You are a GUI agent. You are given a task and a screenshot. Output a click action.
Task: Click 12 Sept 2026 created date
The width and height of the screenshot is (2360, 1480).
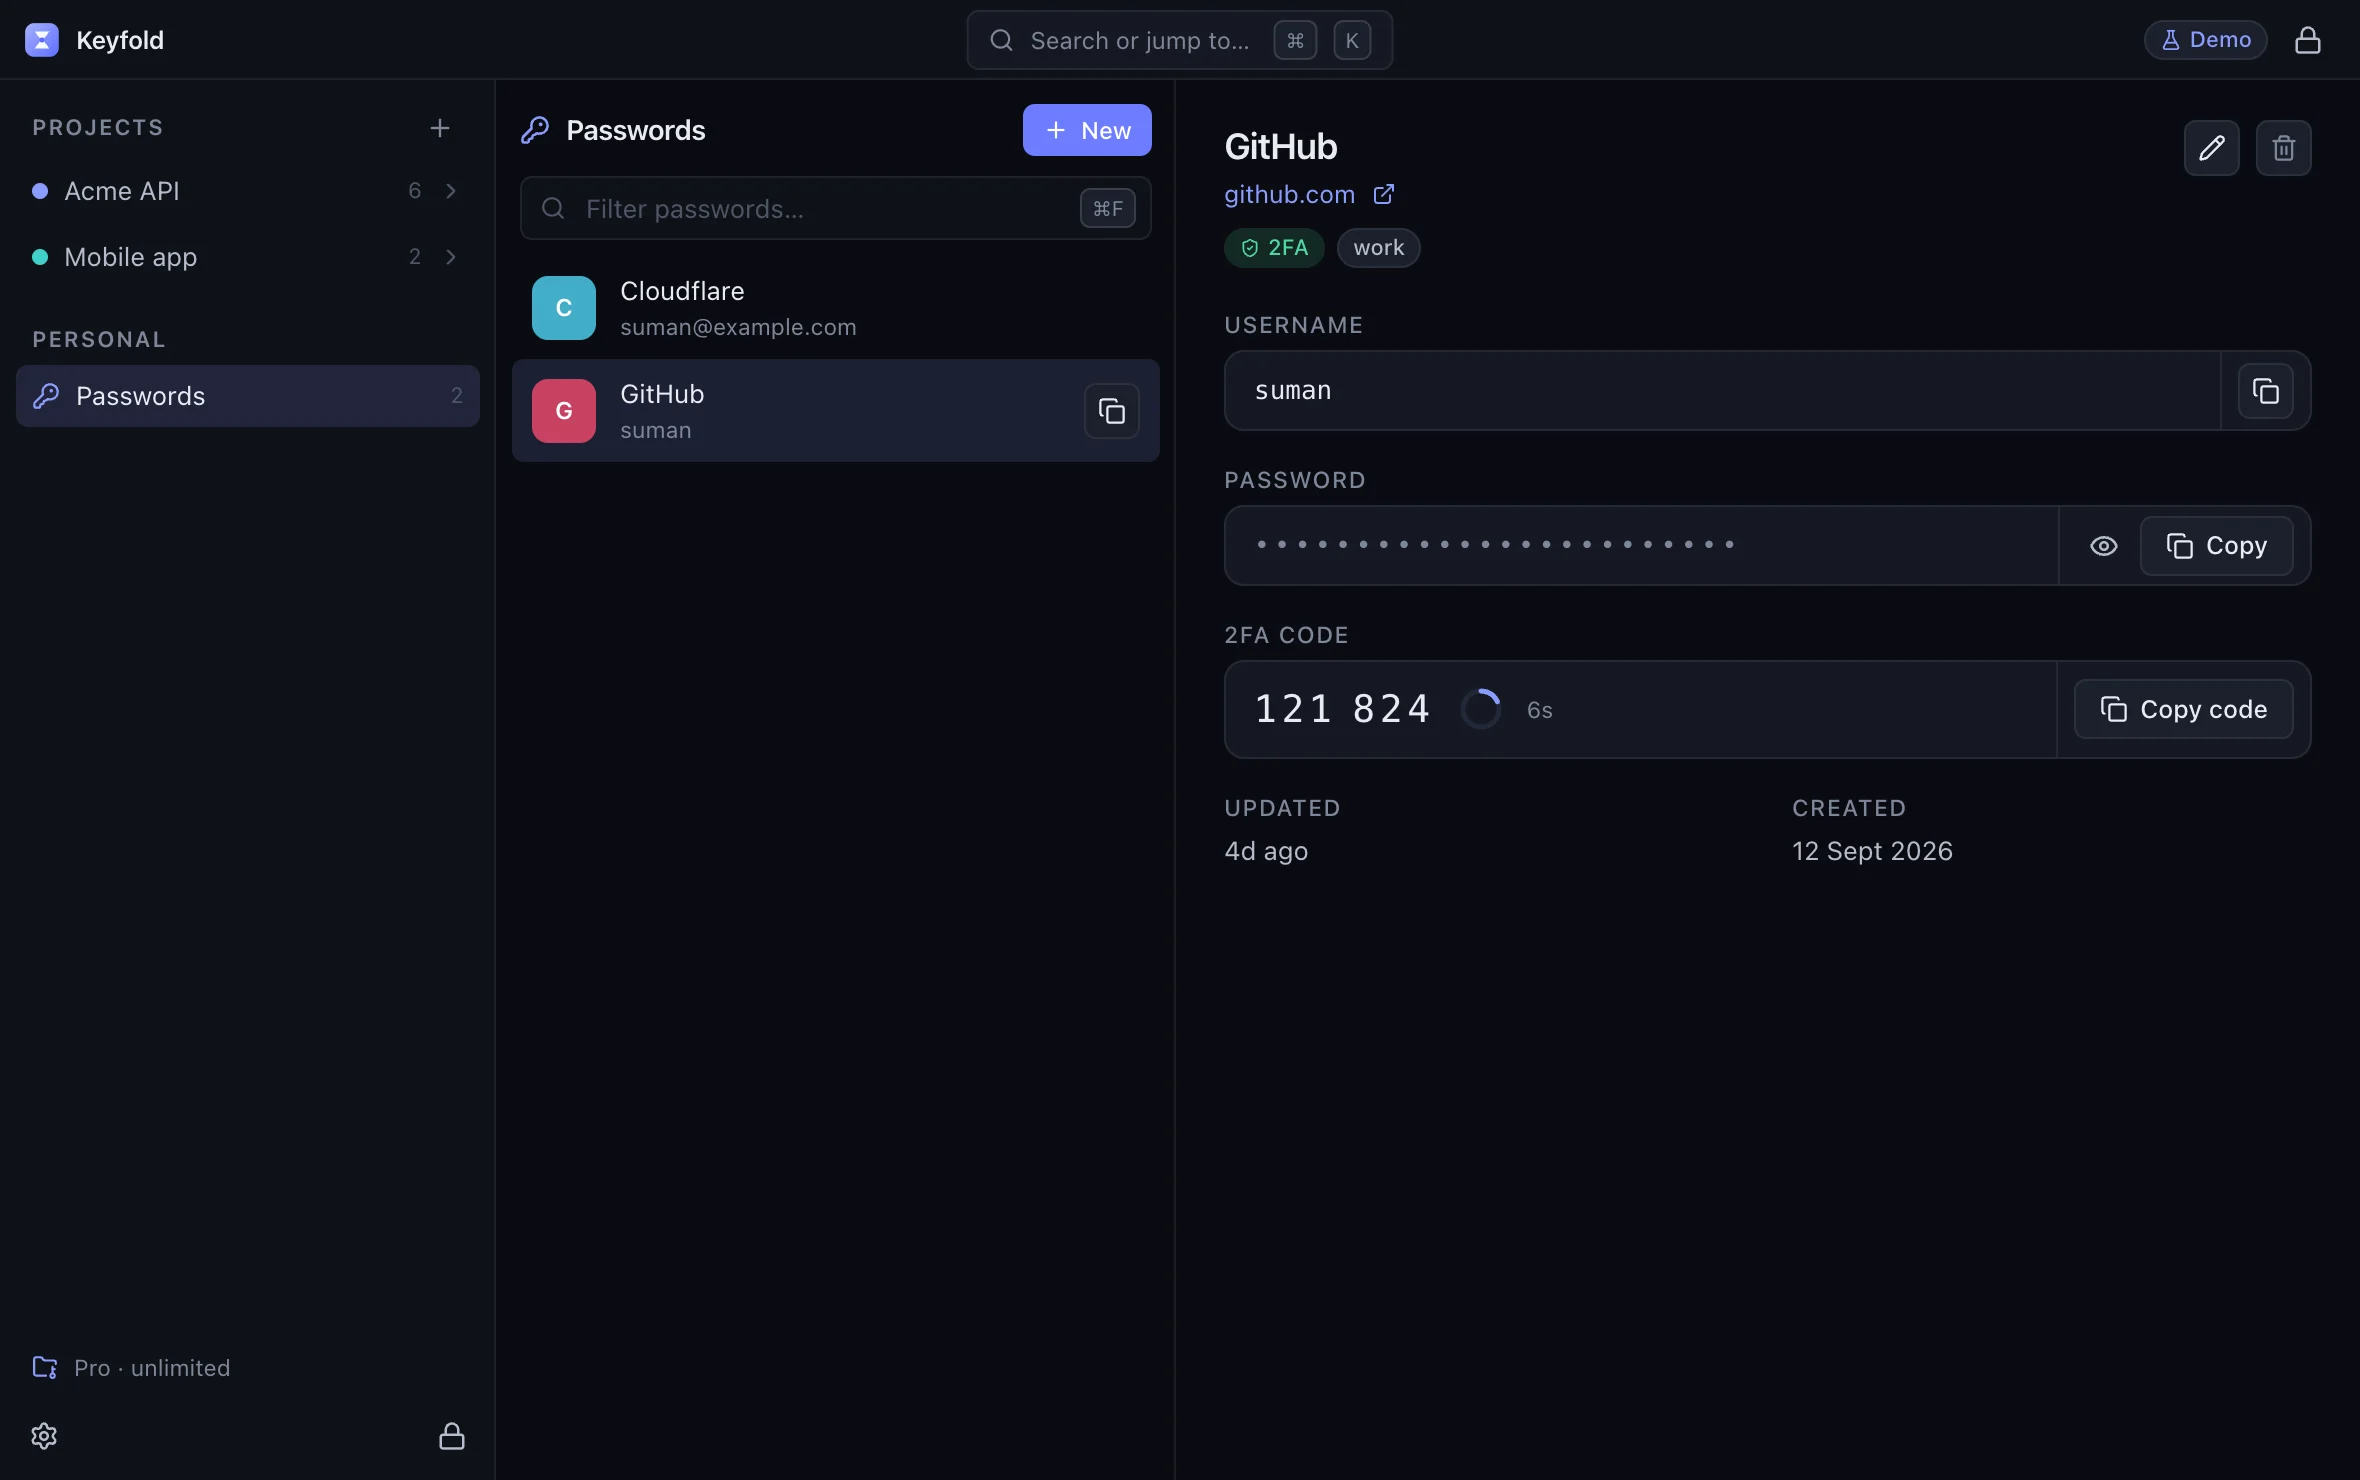(x=1872, y=851)
